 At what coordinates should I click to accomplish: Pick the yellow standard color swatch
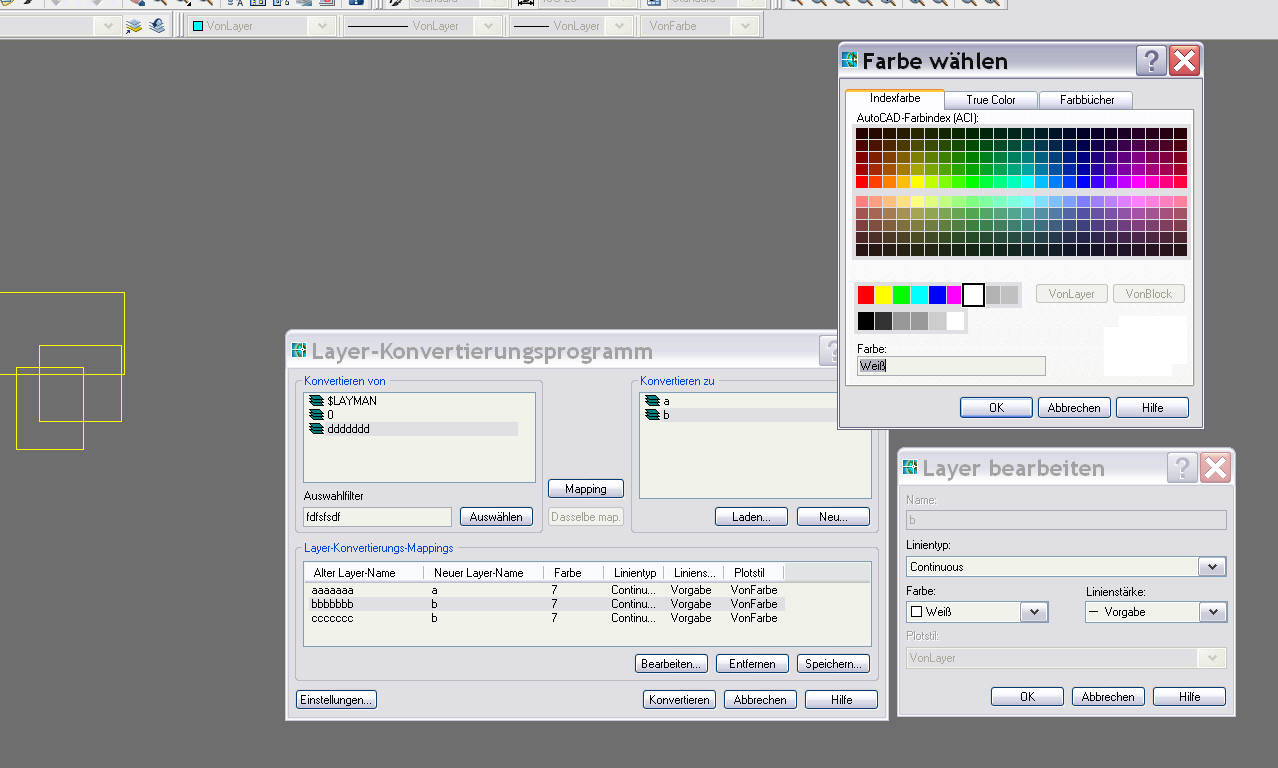click(x=884, y=295)
